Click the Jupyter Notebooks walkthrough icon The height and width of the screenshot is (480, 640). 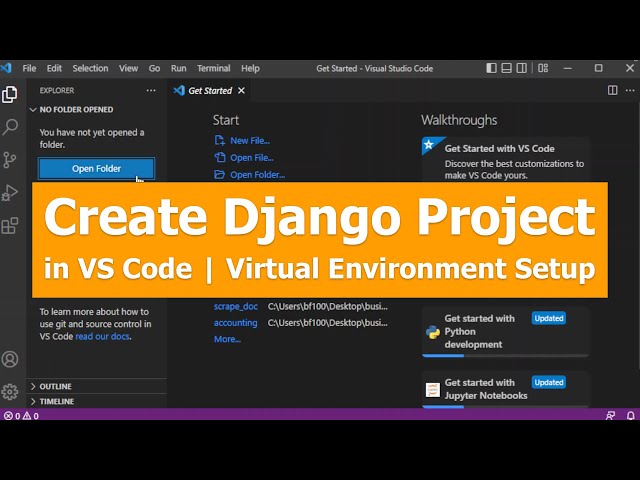(433, 390)
